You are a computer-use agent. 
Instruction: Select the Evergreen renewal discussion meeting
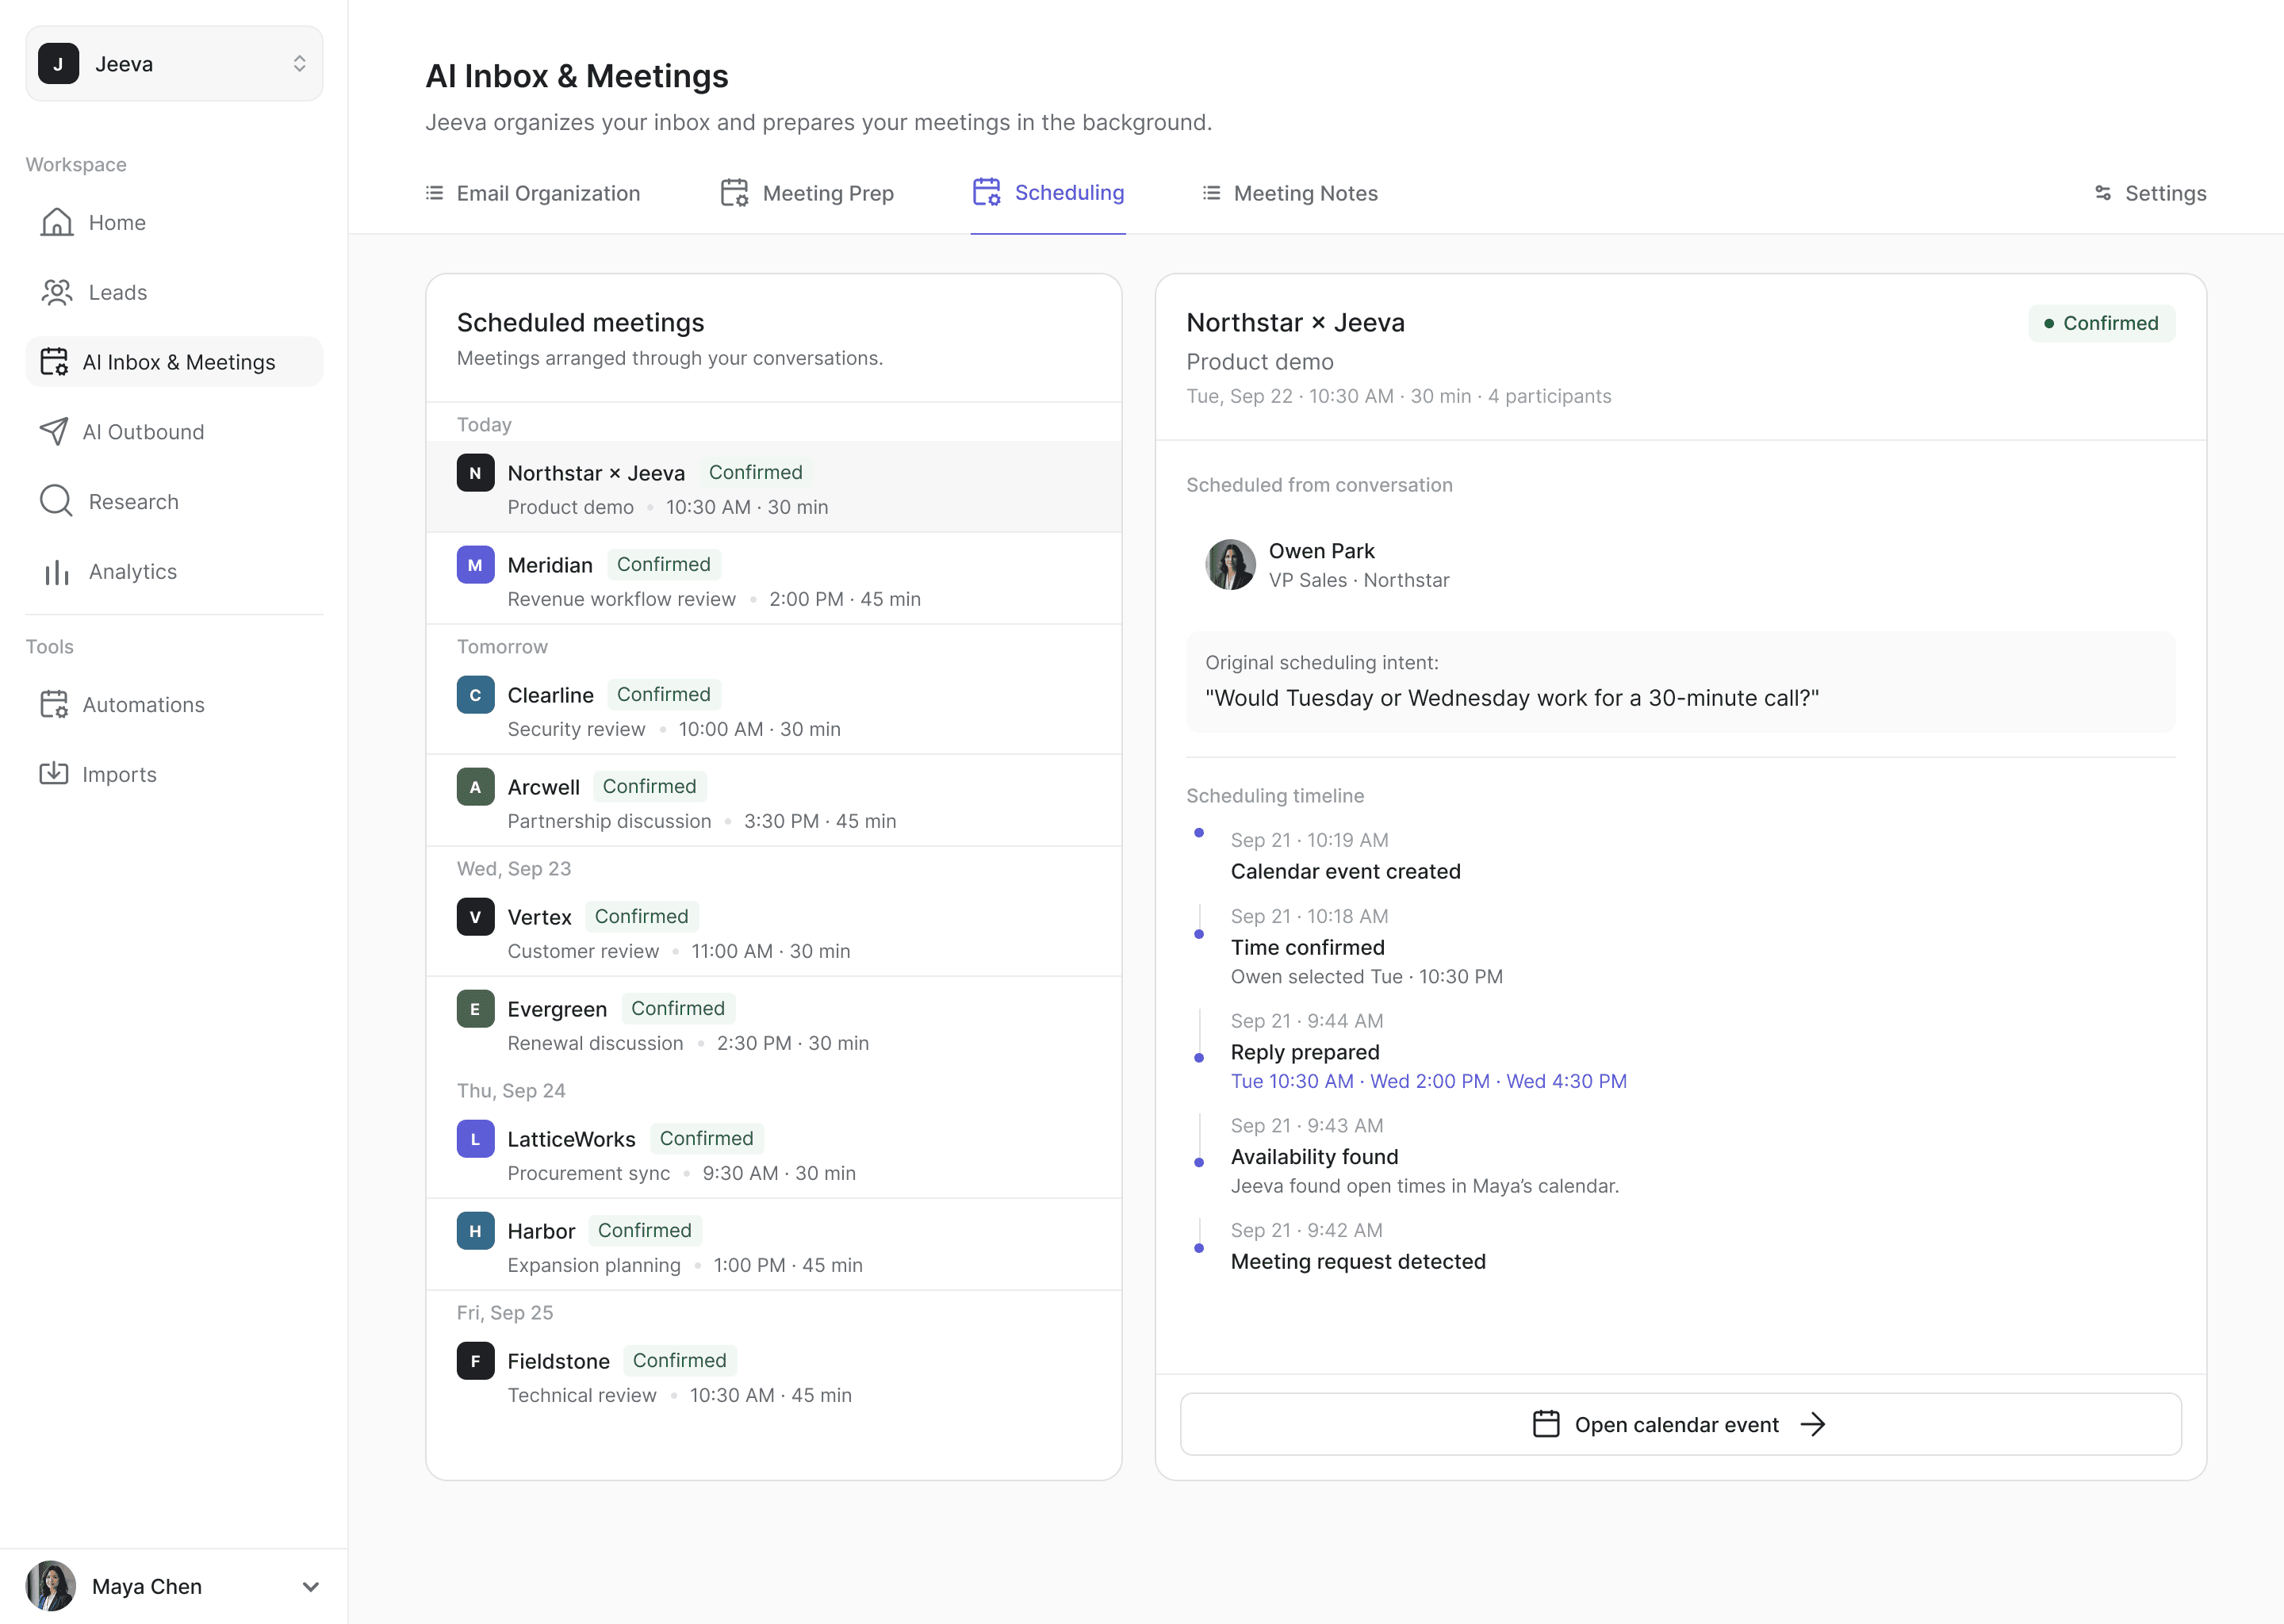click(774, 1023)
